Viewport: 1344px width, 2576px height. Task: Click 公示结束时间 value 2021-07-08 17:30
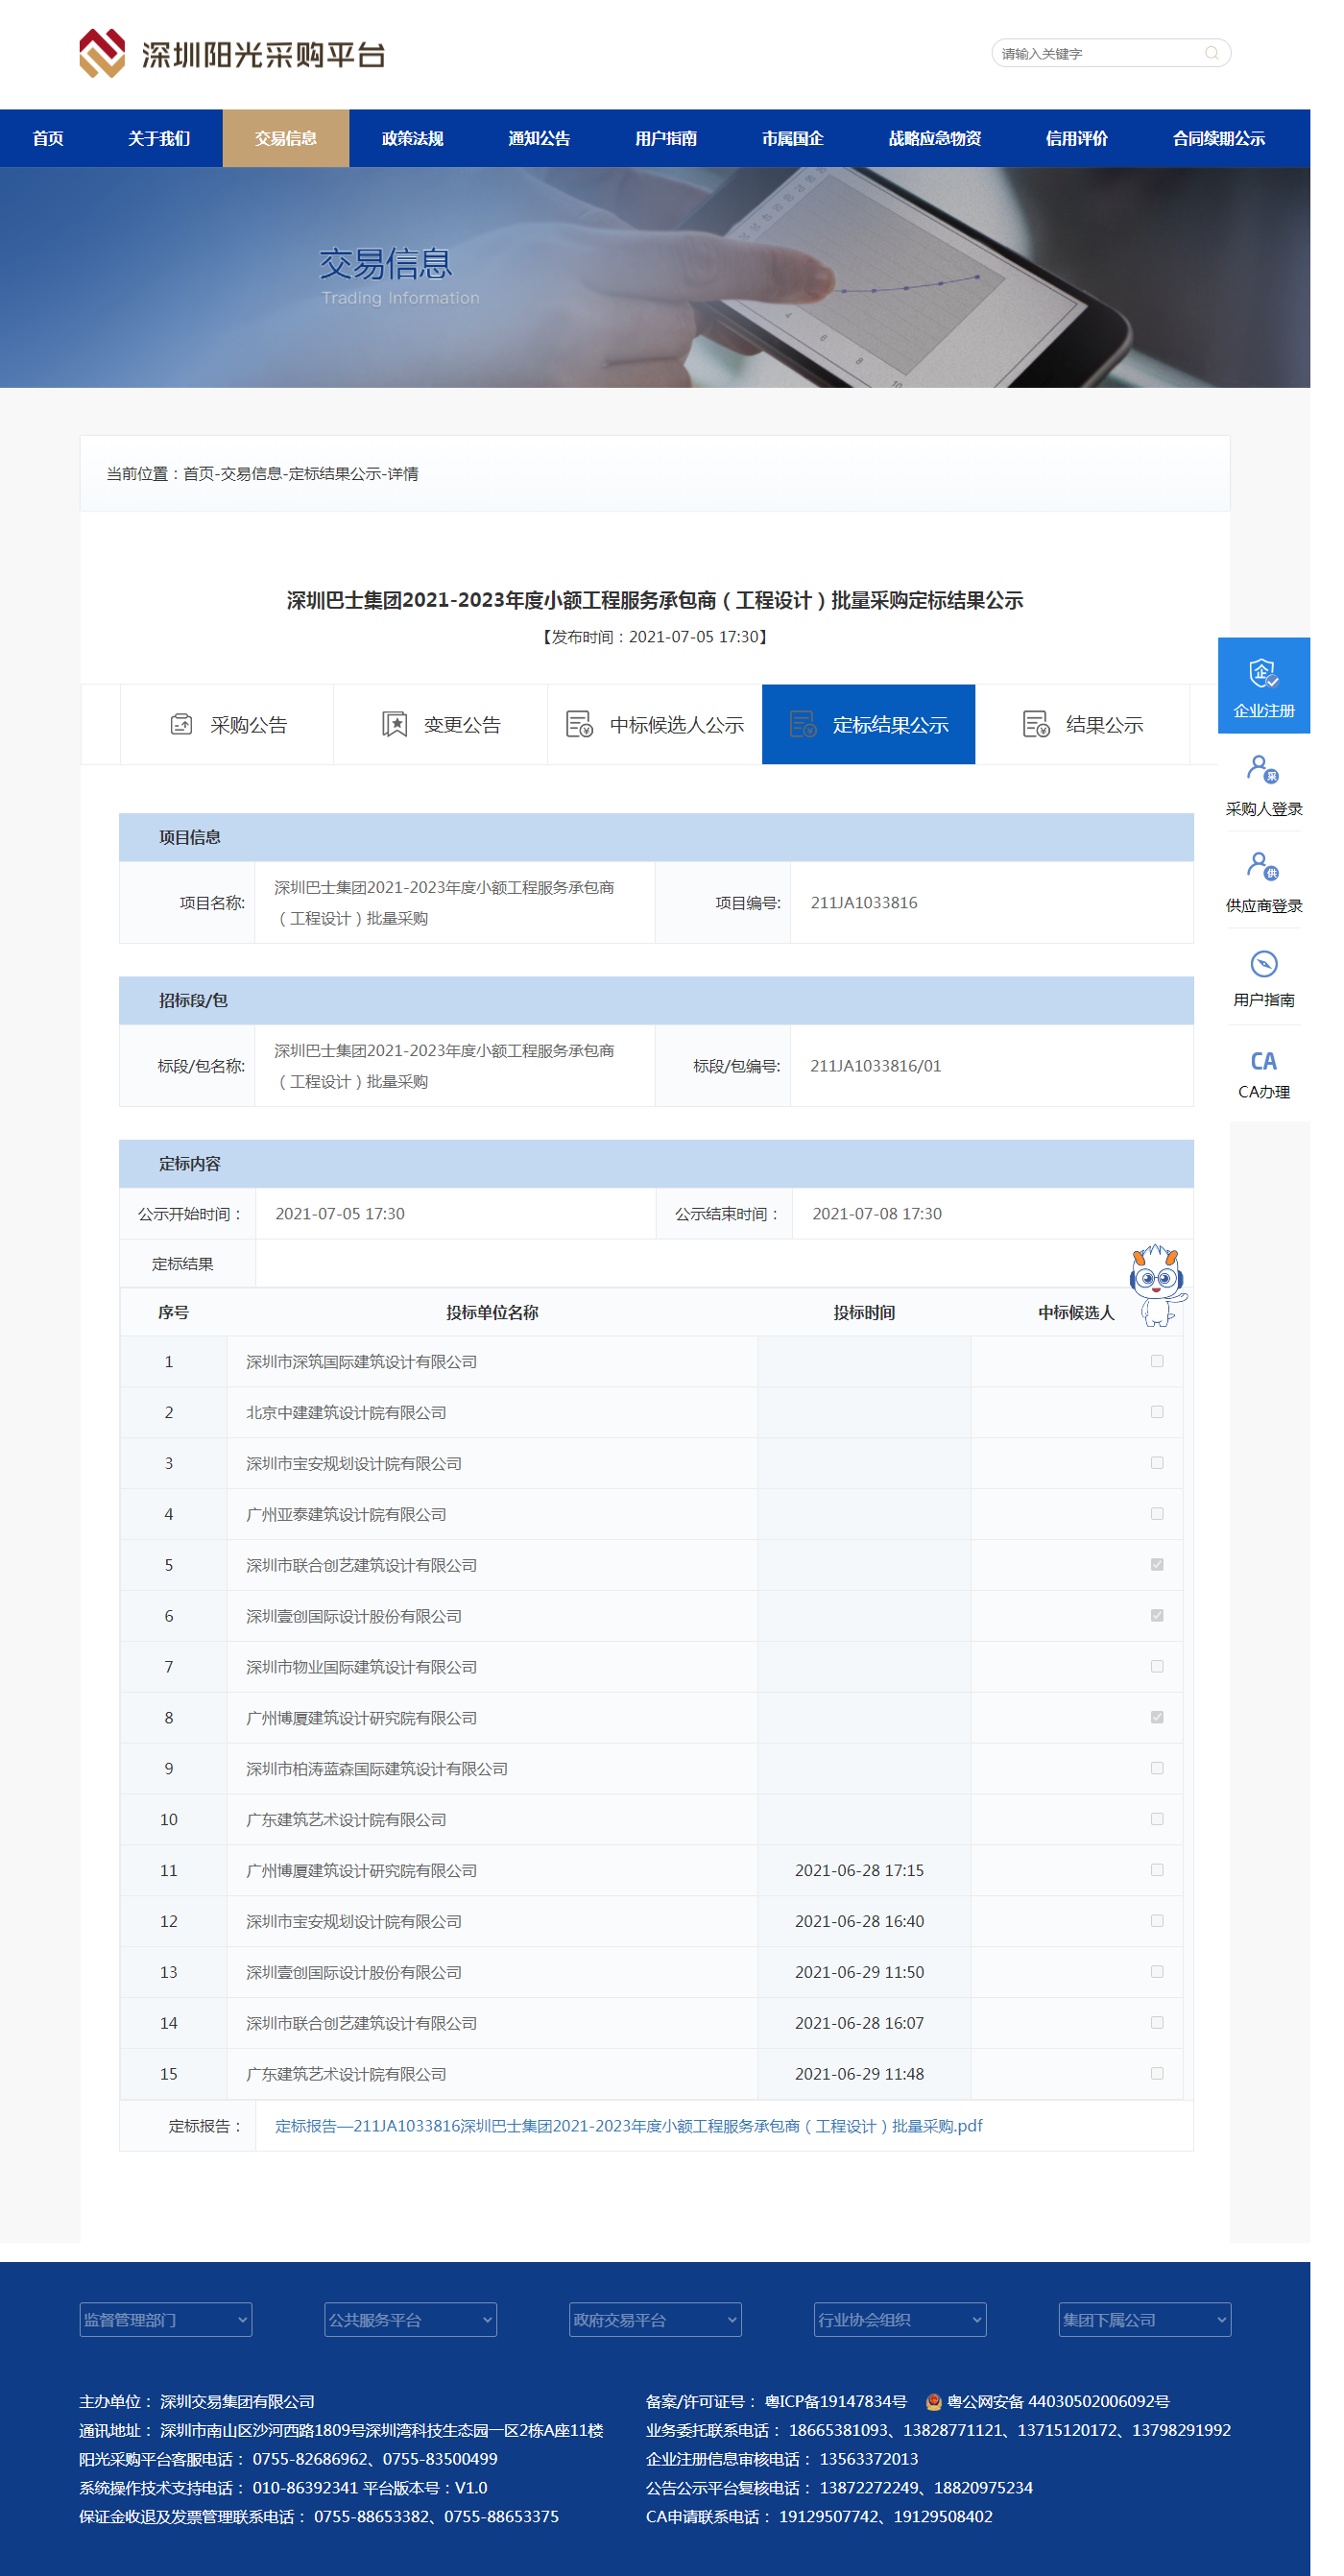[x=877, y=1213]
